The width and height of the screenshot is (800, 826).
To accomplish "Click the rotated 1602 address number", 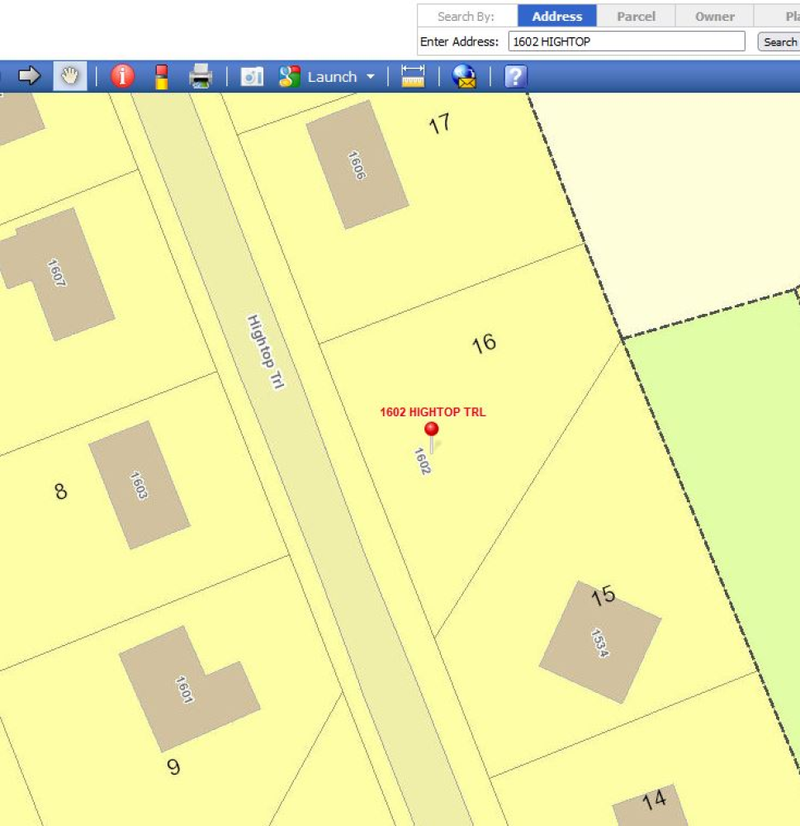I will 422,461.
